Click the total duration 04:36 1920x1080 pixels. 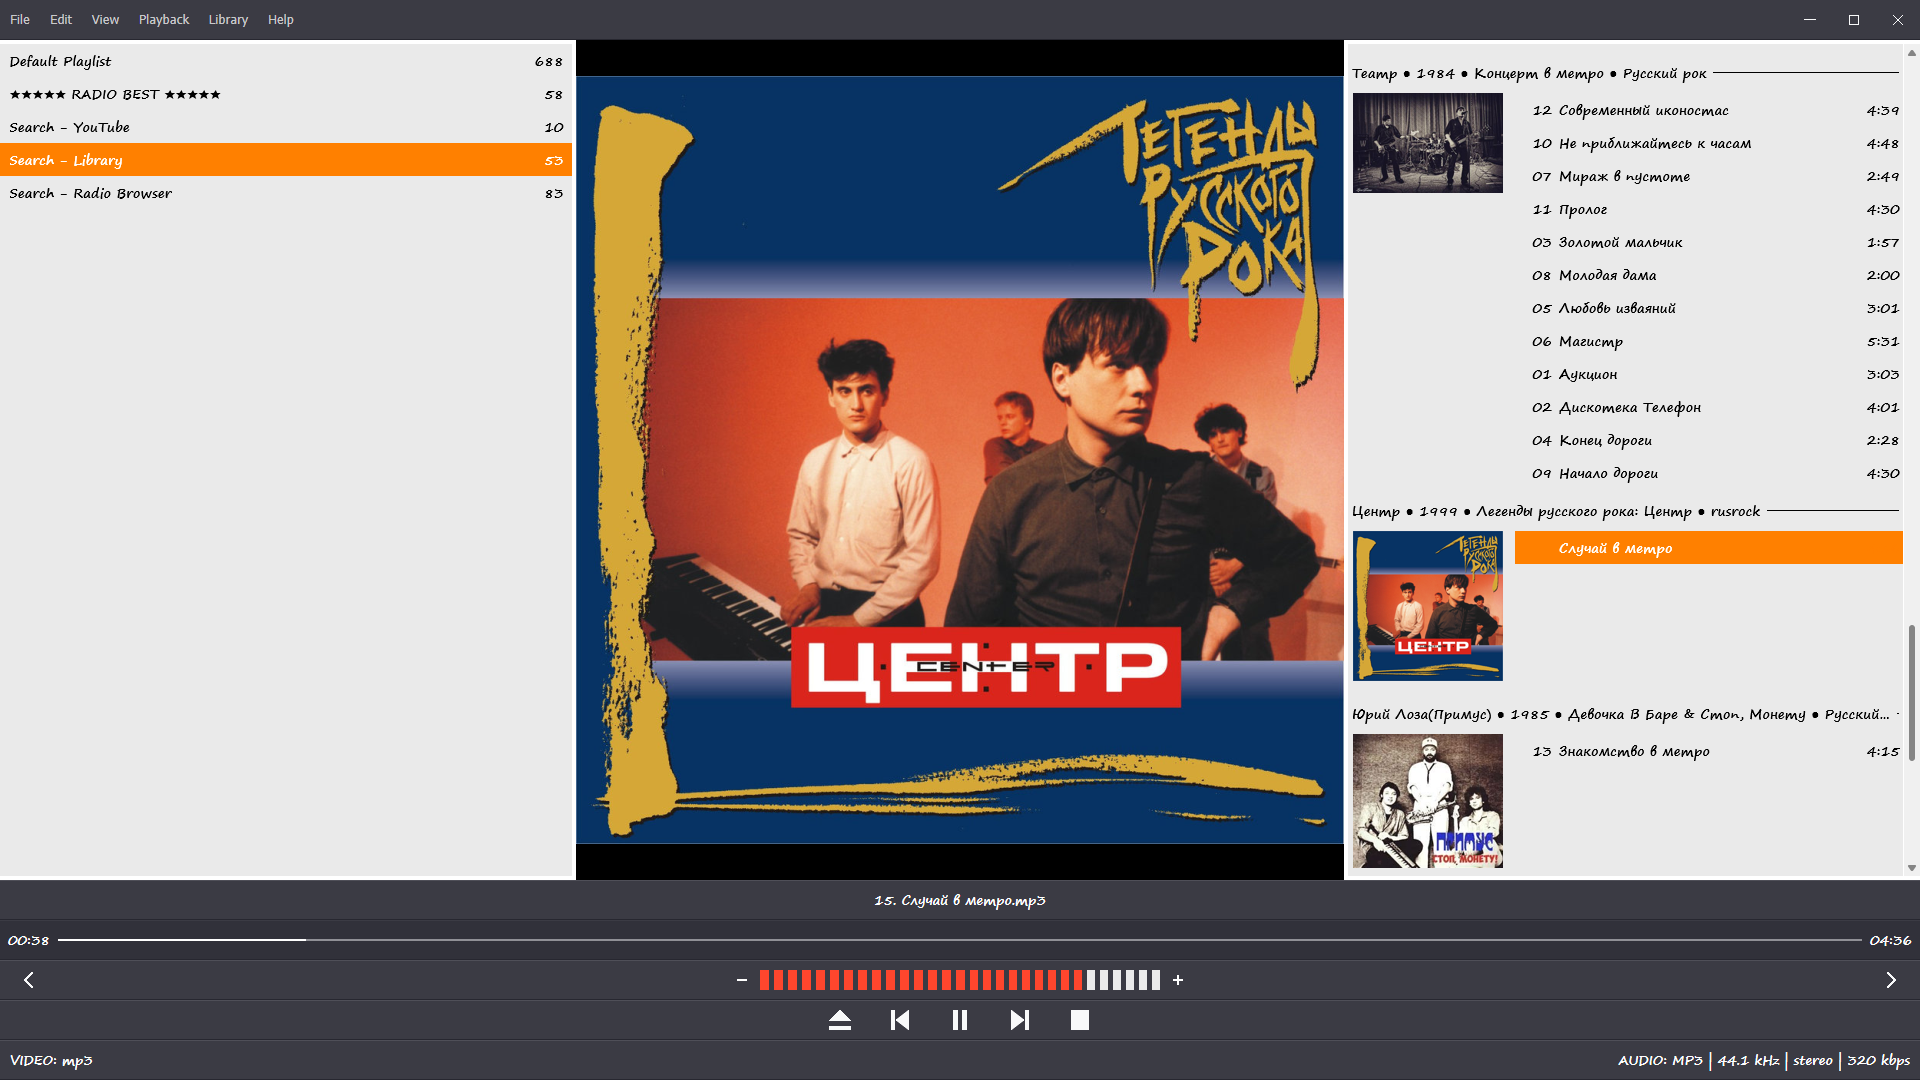[1890, 940]
